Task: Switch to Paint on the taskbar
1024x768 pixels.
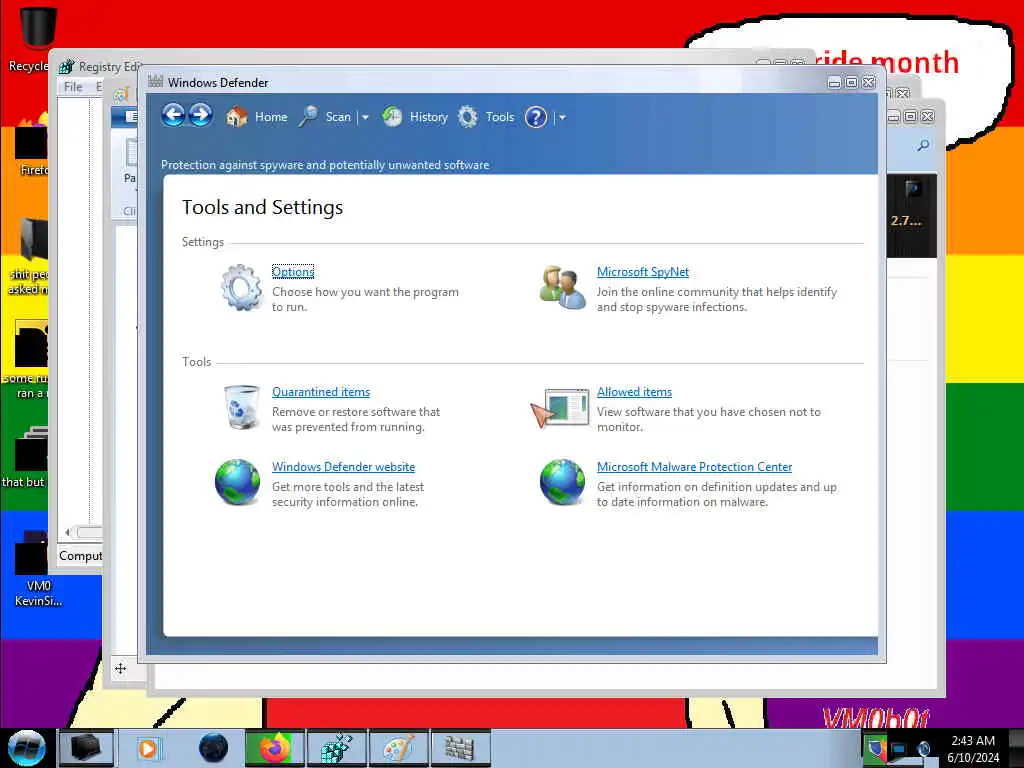Action: pyautogui.click(x=398, y=748)
